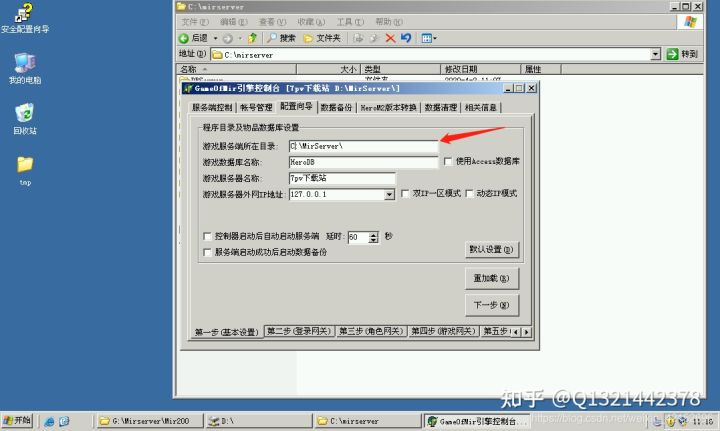
Task: Click the blue Undo toolbar icon
Action: coord(406,38)
